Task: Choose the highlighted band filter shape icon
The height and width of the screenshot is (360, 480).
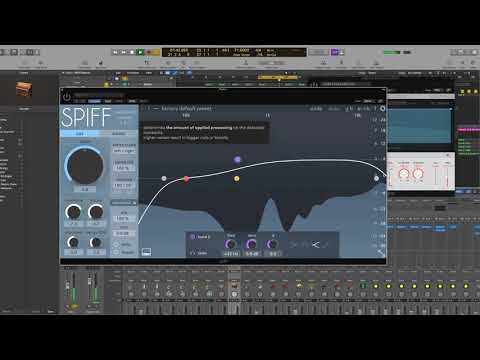Action: point(315,245)
